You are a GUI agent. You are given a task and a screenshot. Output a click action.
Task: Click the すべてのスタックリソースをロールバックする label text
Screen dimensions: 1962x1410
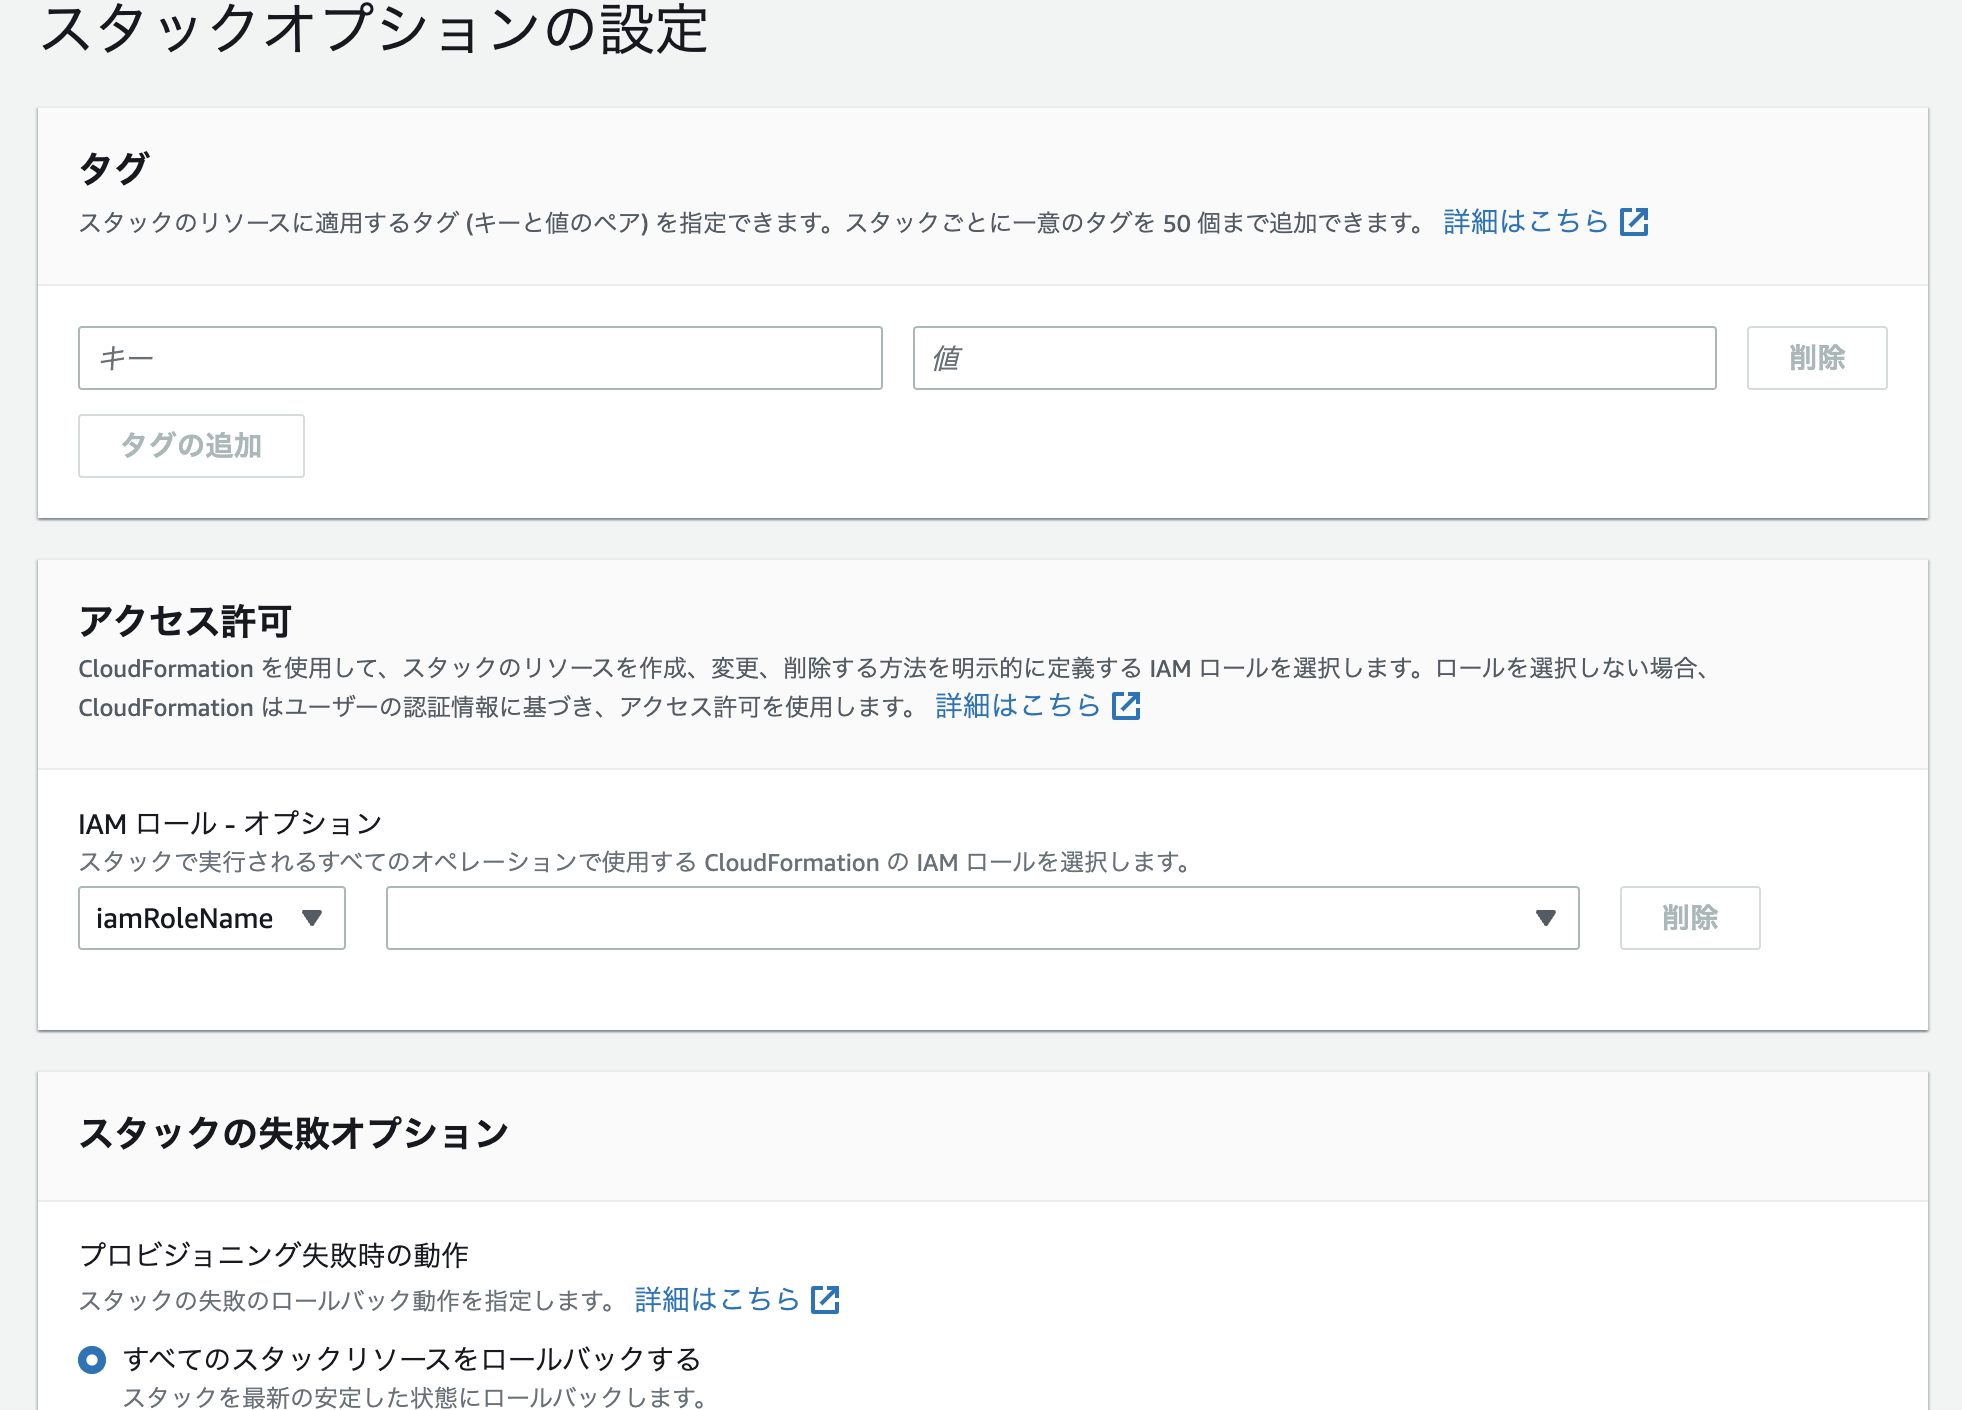(411, 1359)
